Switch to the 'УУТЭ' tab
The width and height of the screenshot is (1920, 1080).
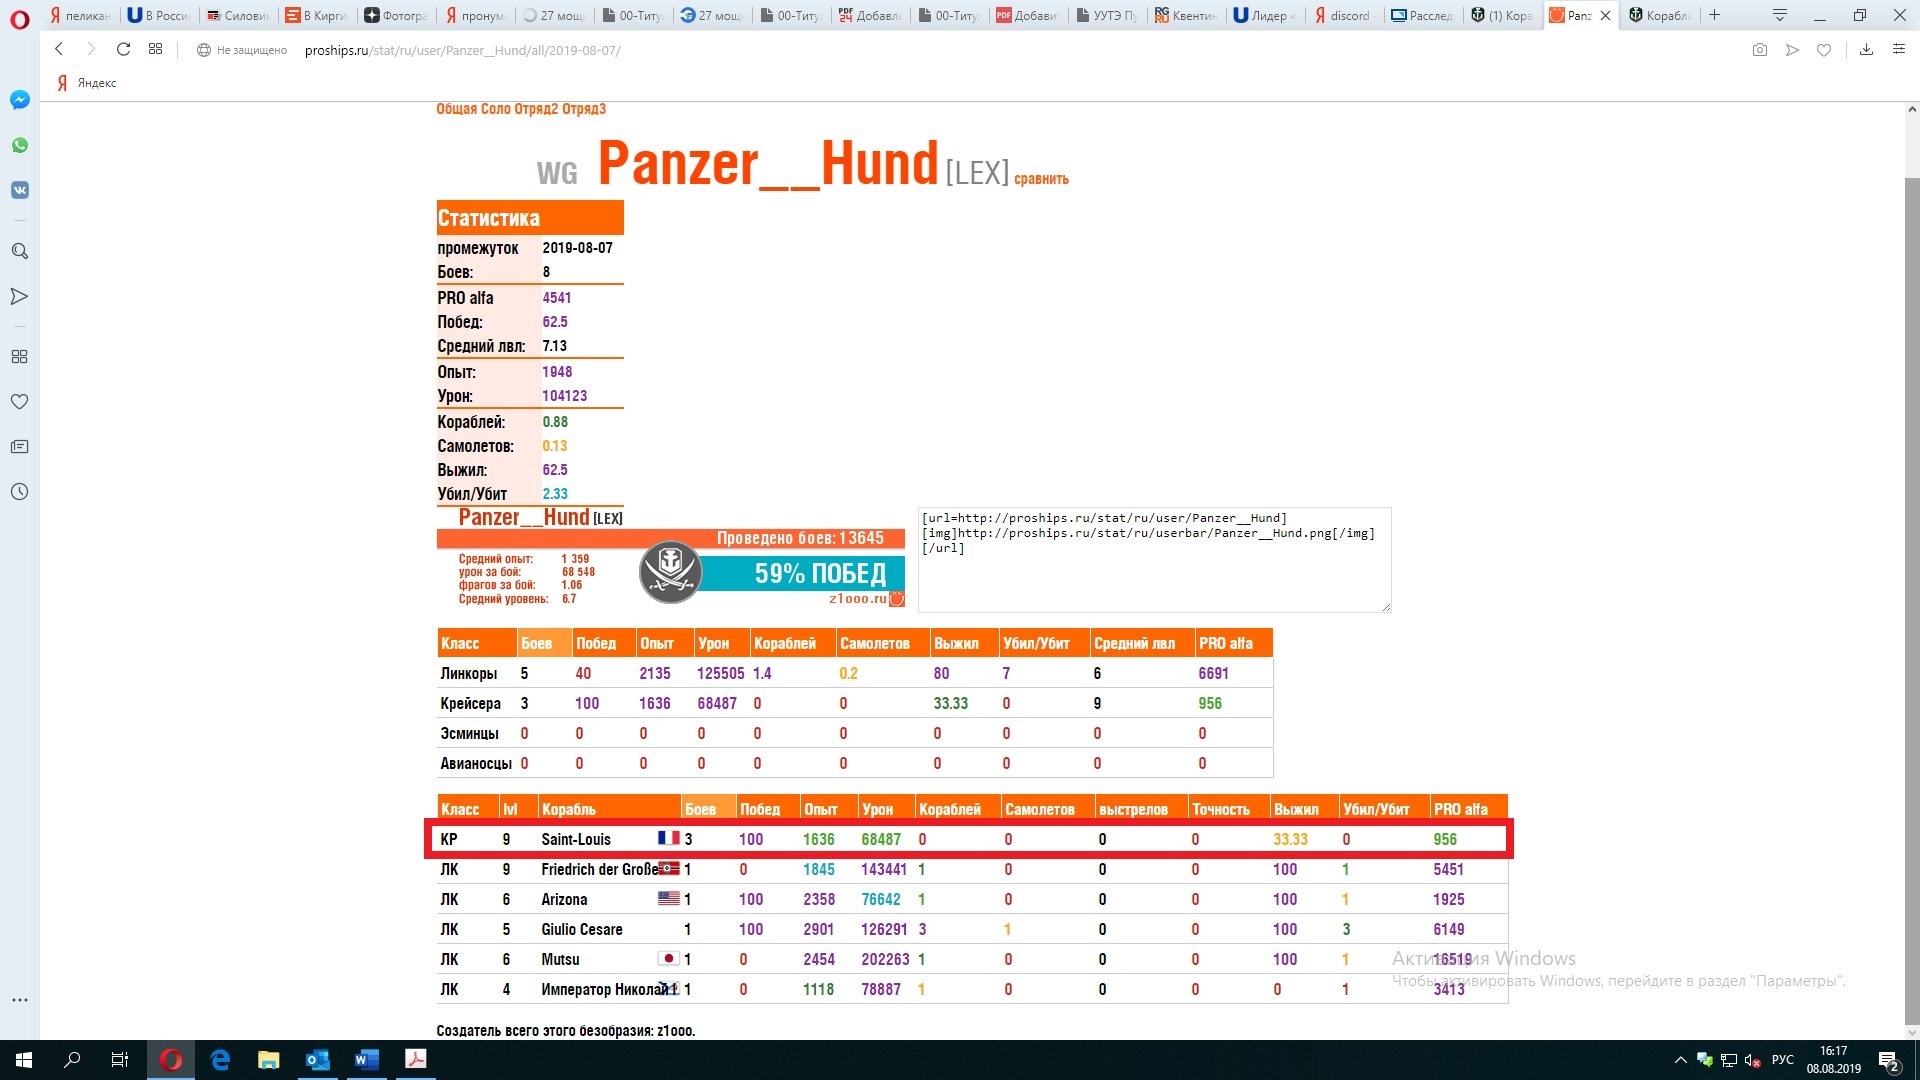[x=1107, y=15]
